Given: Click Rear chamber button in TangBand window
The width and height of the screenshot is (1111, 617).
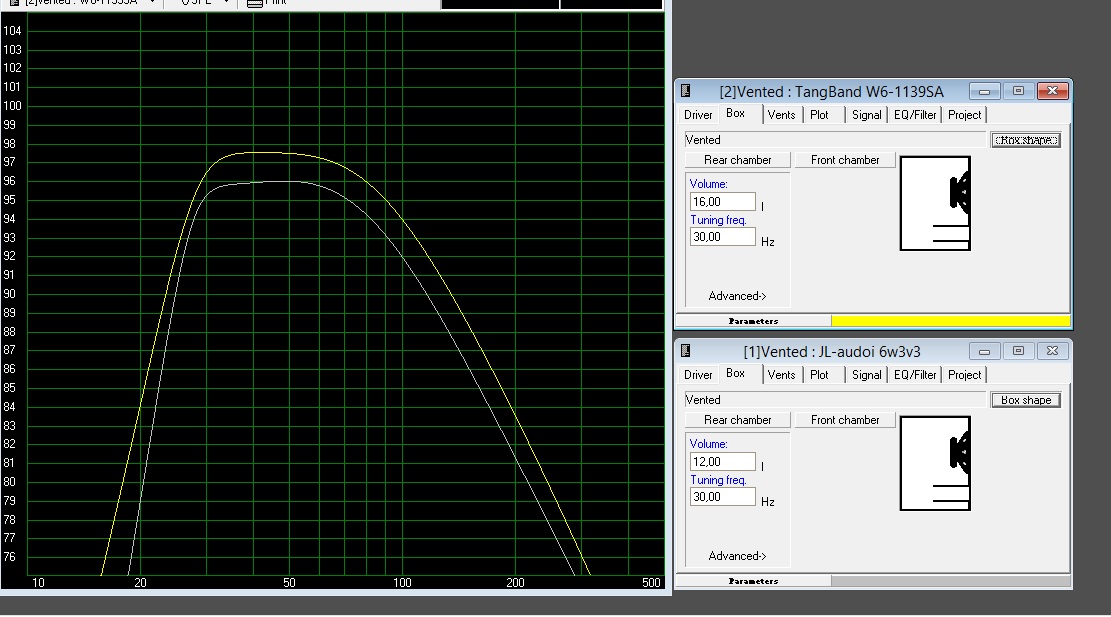Looking at the screenshot, I should tap(737, 160).
